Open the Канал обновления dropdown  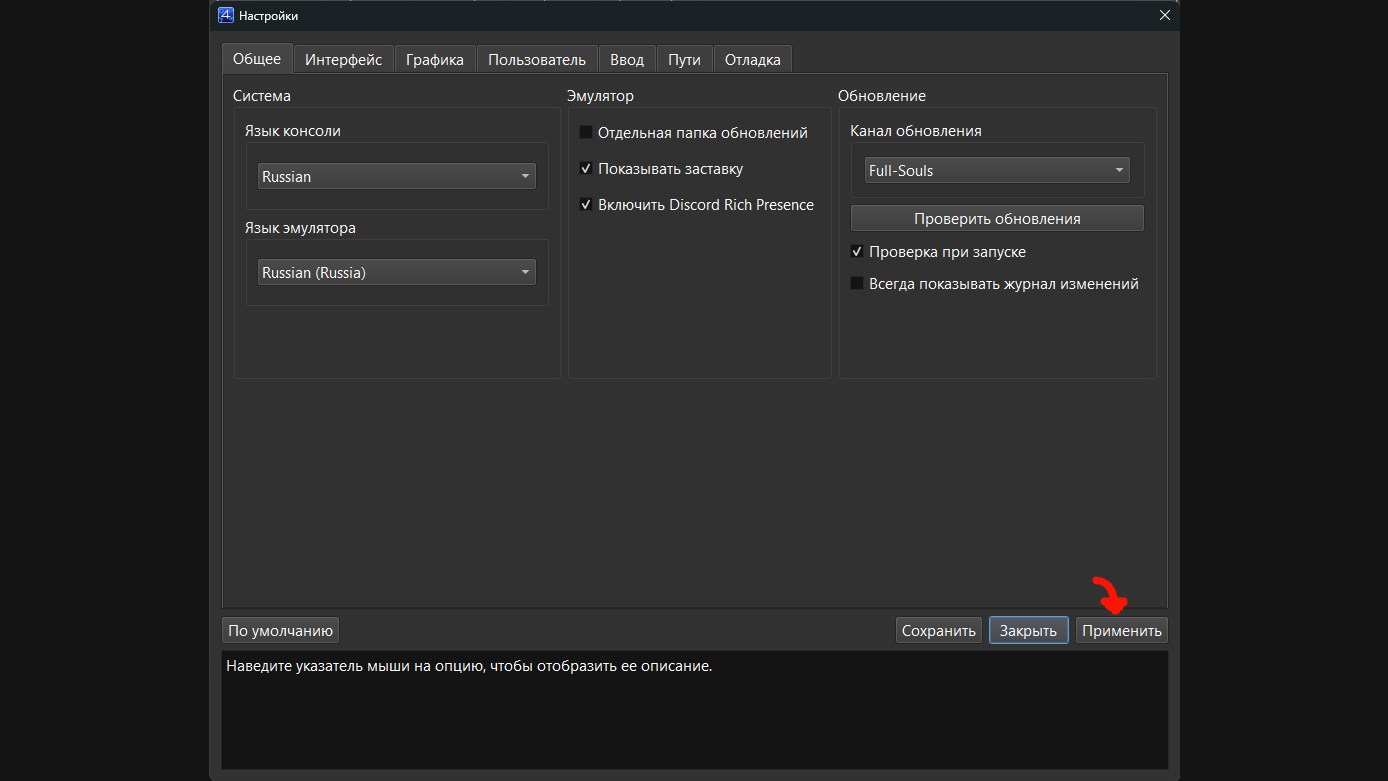pos(997,170)
